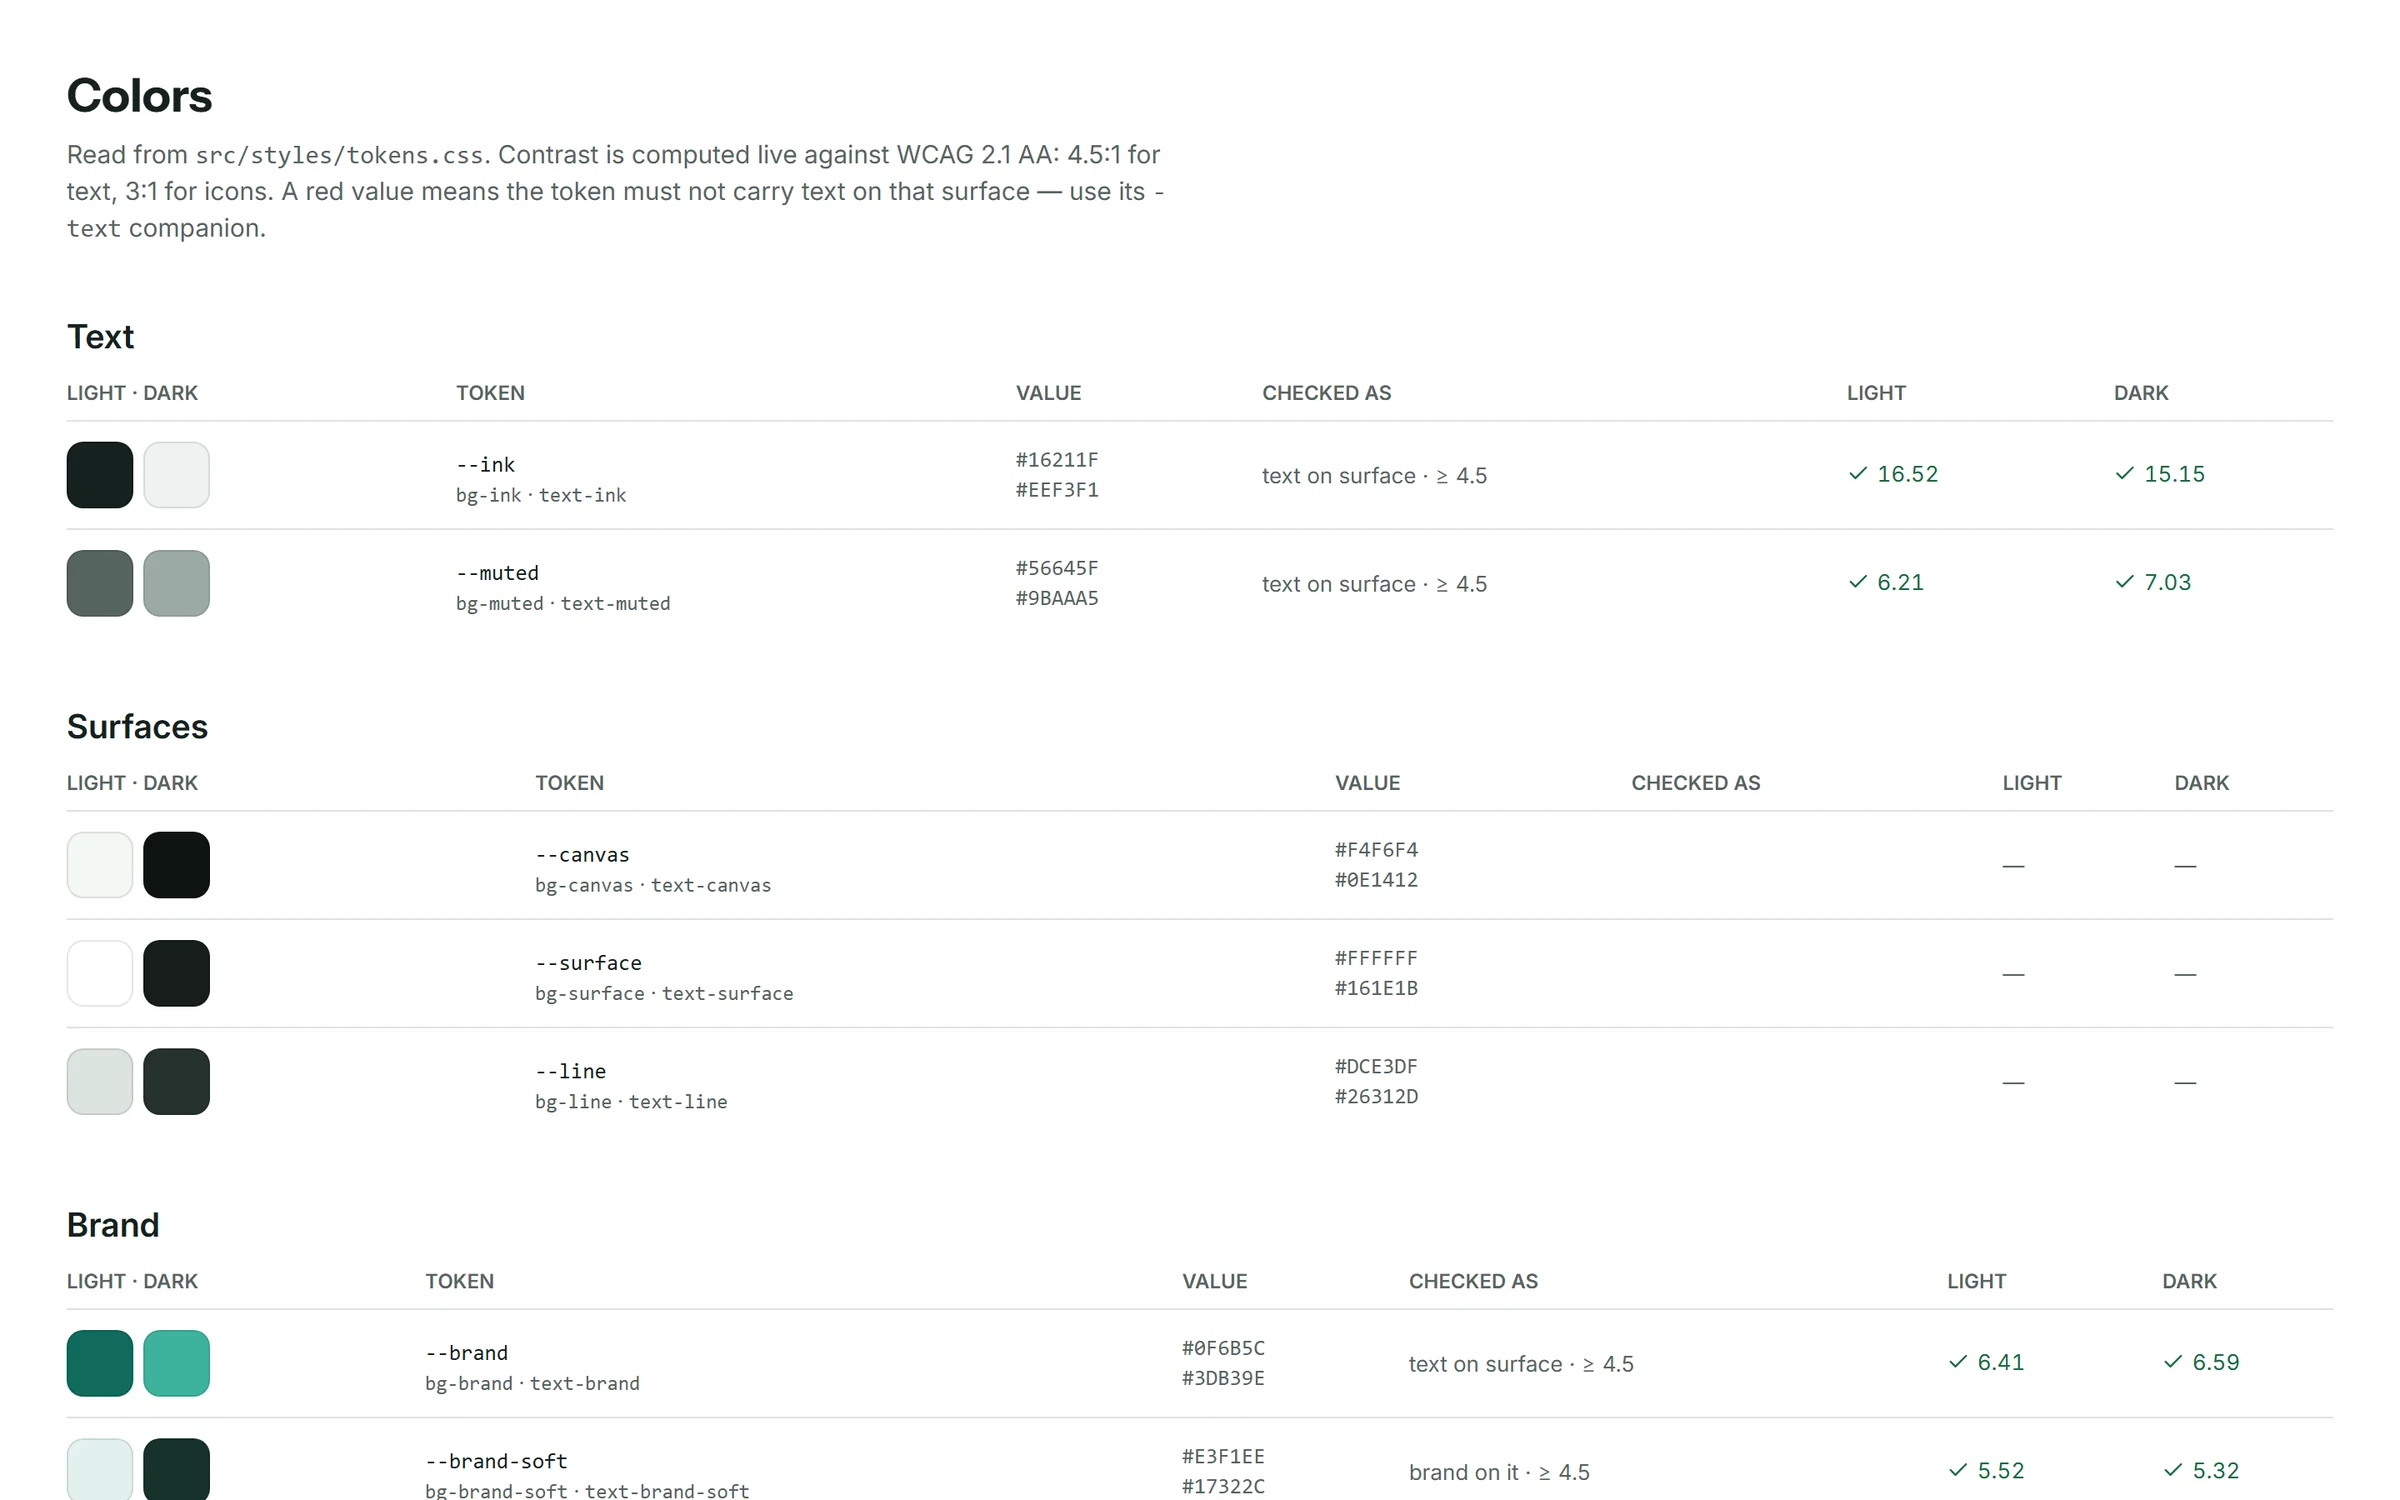The width and height of the screenshot is (2400, 1500).
Task: Select the #0F6B5C hex value
Action: (1223, 1348)
